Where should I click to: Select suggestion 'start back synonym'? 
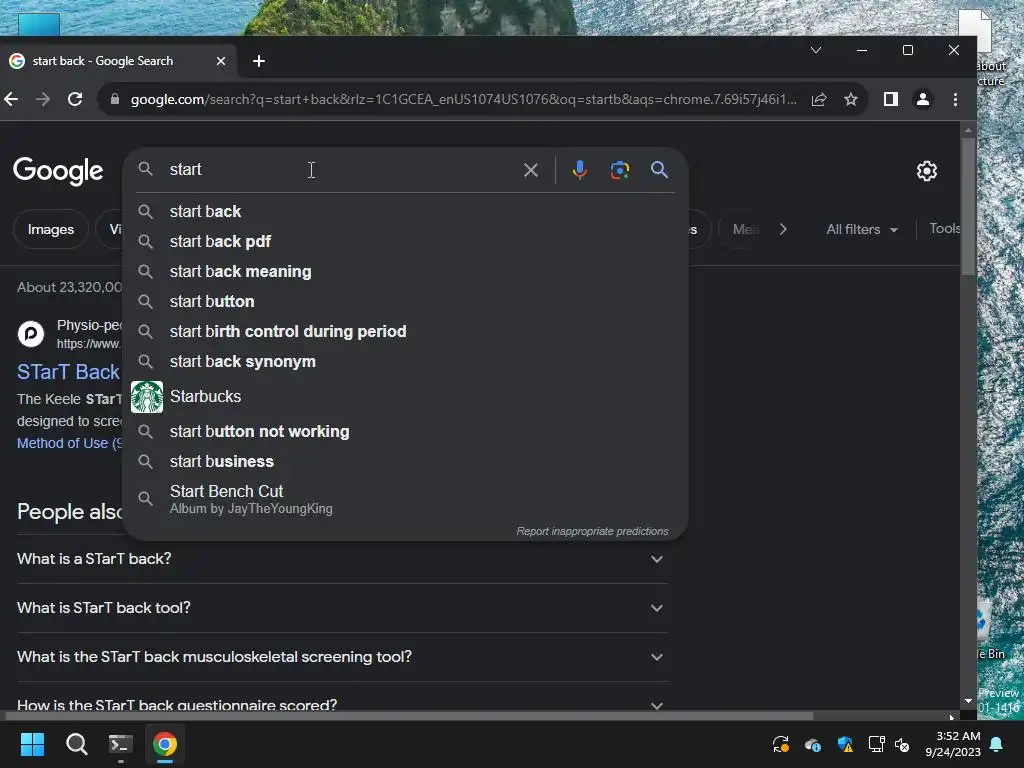click(x=406, y=362)
